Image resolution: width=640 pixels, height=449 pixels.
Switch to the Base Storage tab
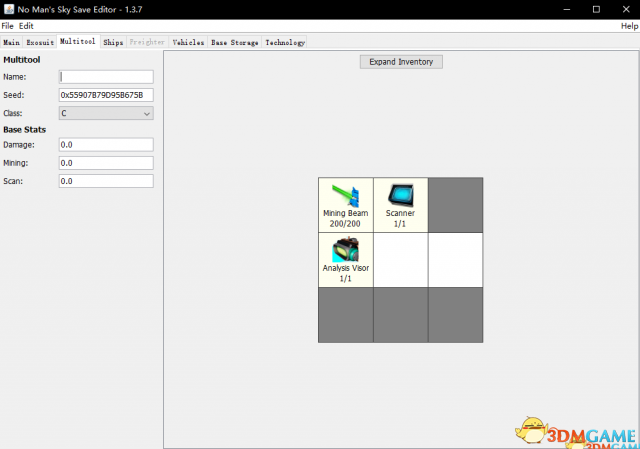point(235,42)
